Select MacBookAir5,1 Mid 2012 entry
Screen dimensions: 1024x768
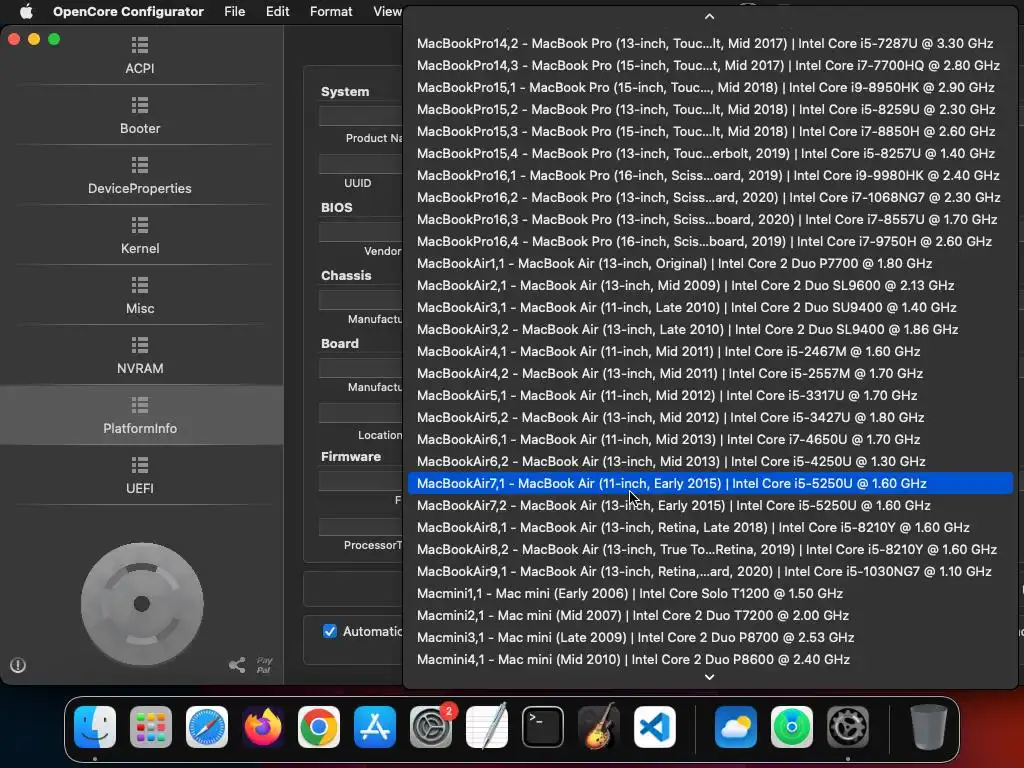710,395
